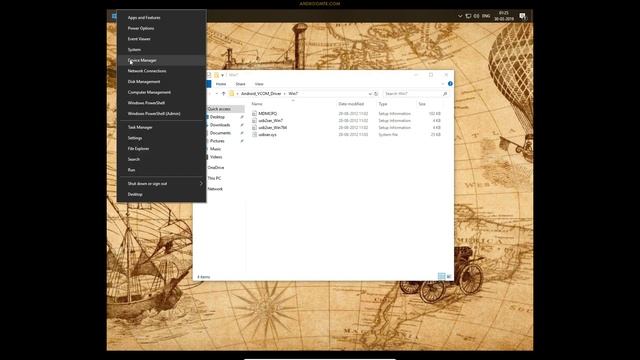This screenshot has width=640, height=360.
Task: Open Desktop in navigation pane
Action: (x=218, y=117)
